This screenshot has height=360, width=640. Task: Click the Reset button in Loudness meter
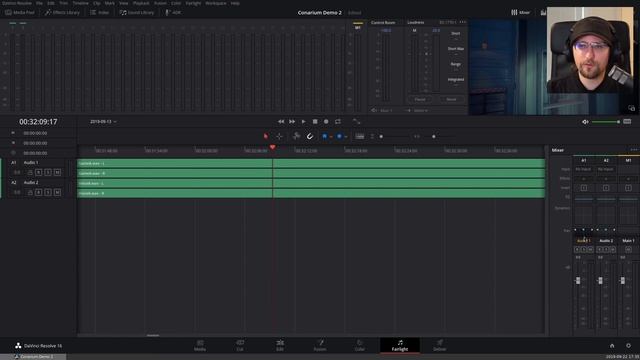coord(451,99)
